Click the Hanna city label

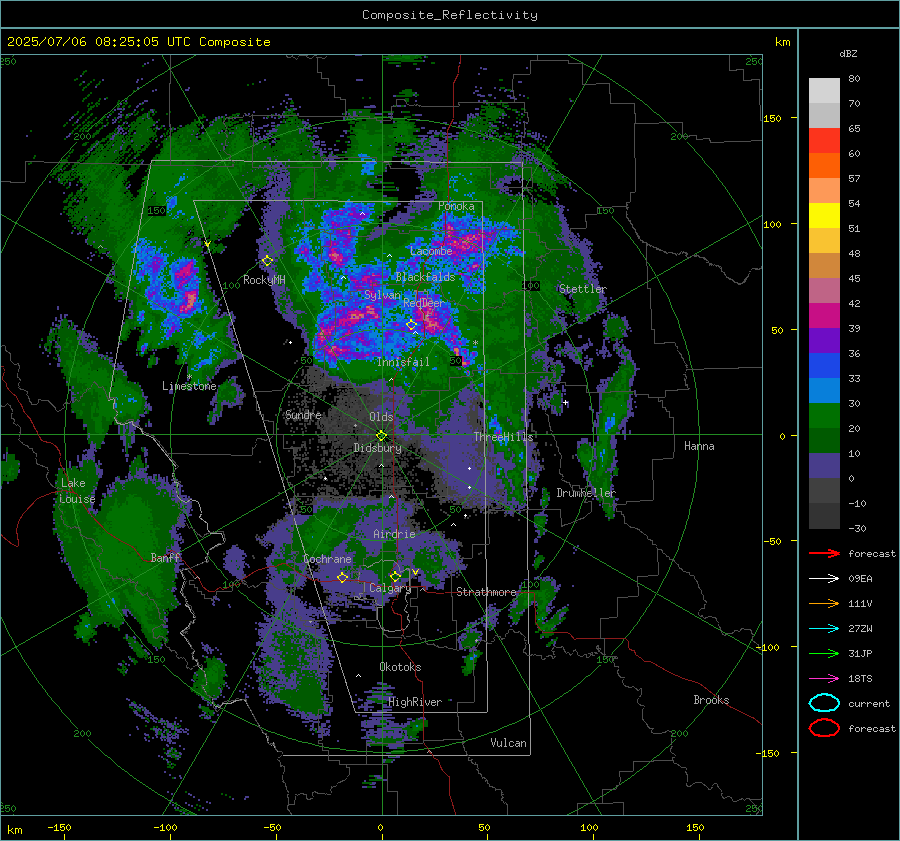699,446
